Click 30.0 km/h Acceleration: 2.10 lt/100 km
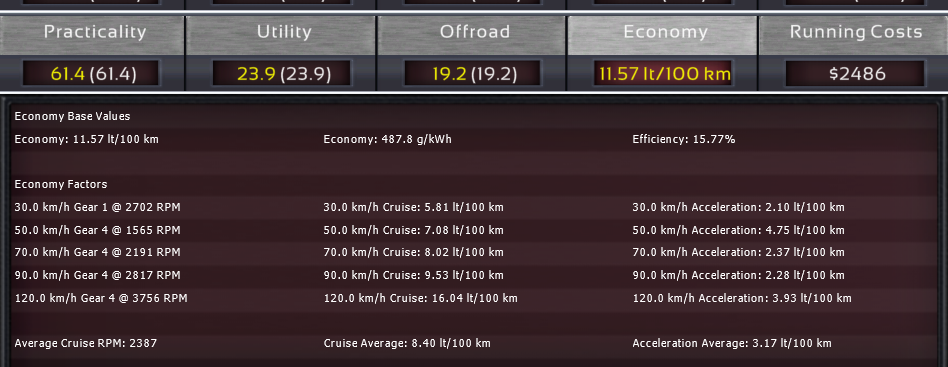This screenshot has height=367, width=948. click(738, 207)
